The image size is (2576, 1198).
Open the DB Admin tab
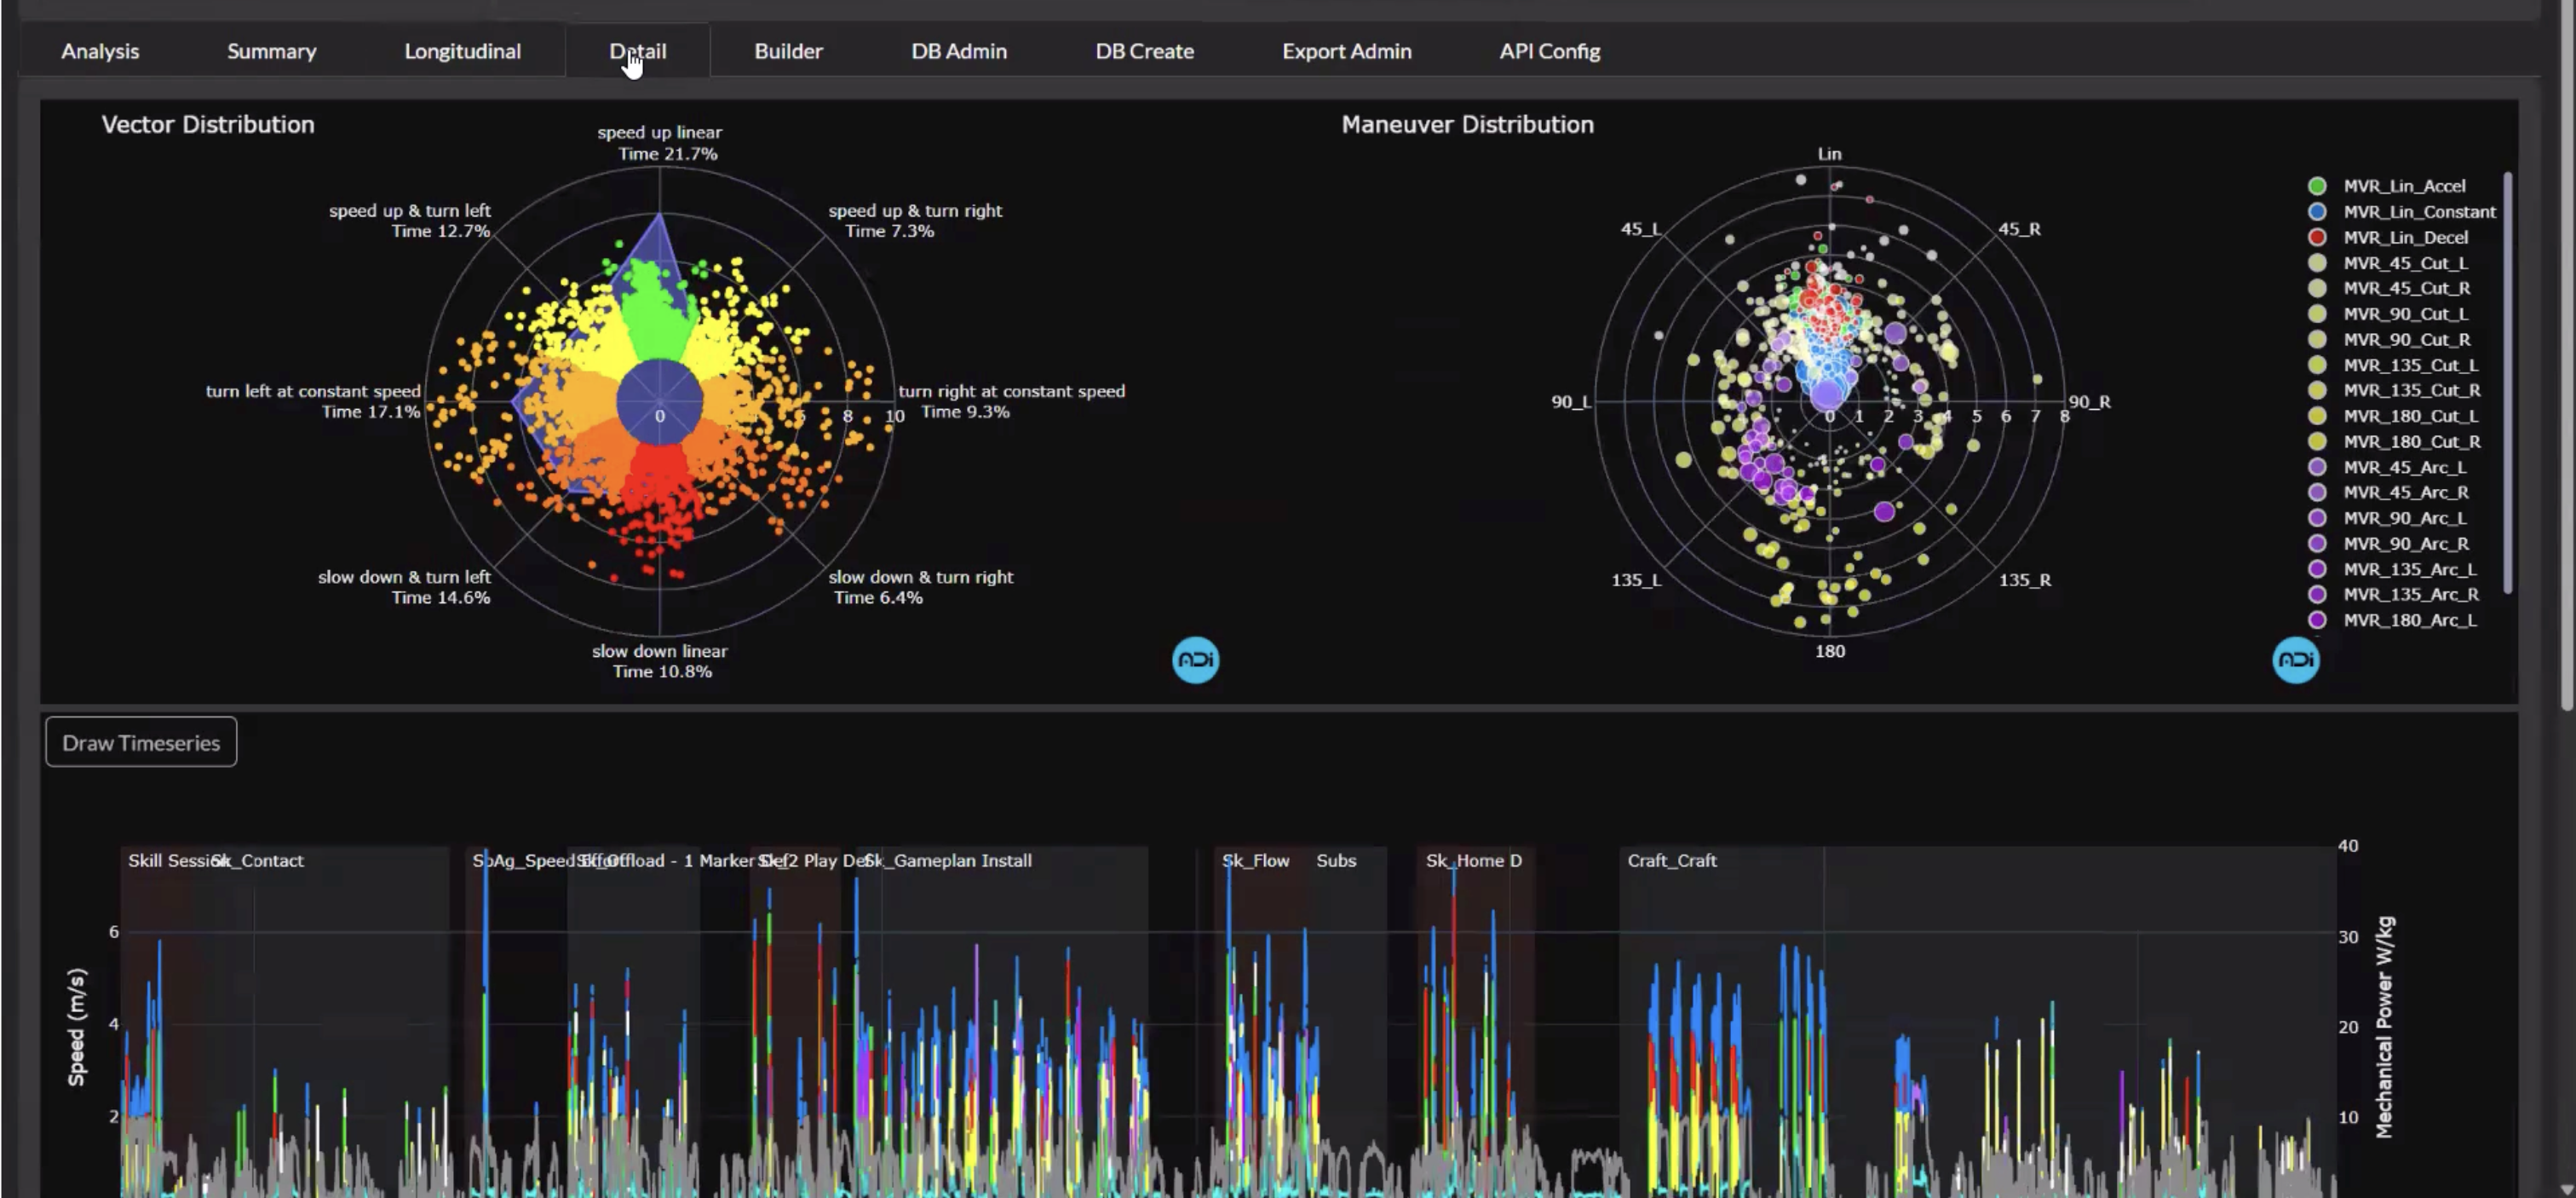pos(958,51)
